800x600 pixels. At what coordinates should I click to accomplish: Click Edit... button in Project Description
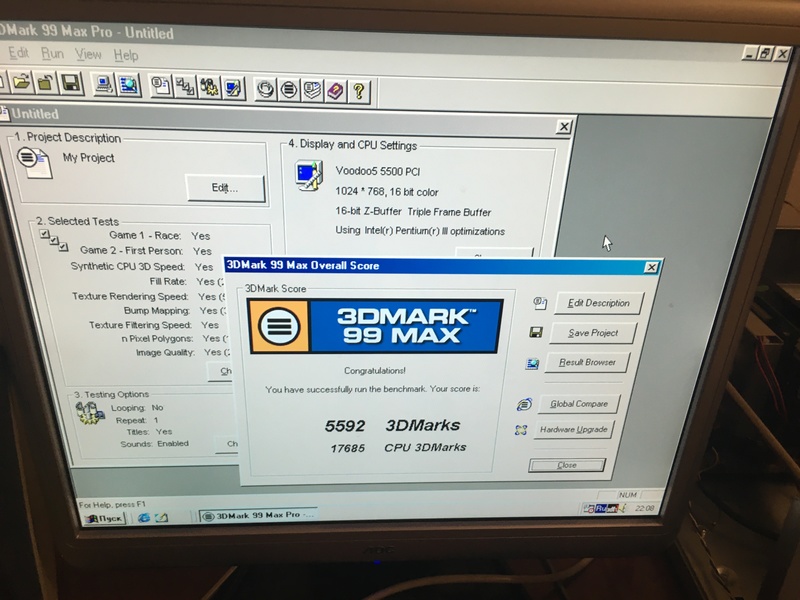coord(225,188)
